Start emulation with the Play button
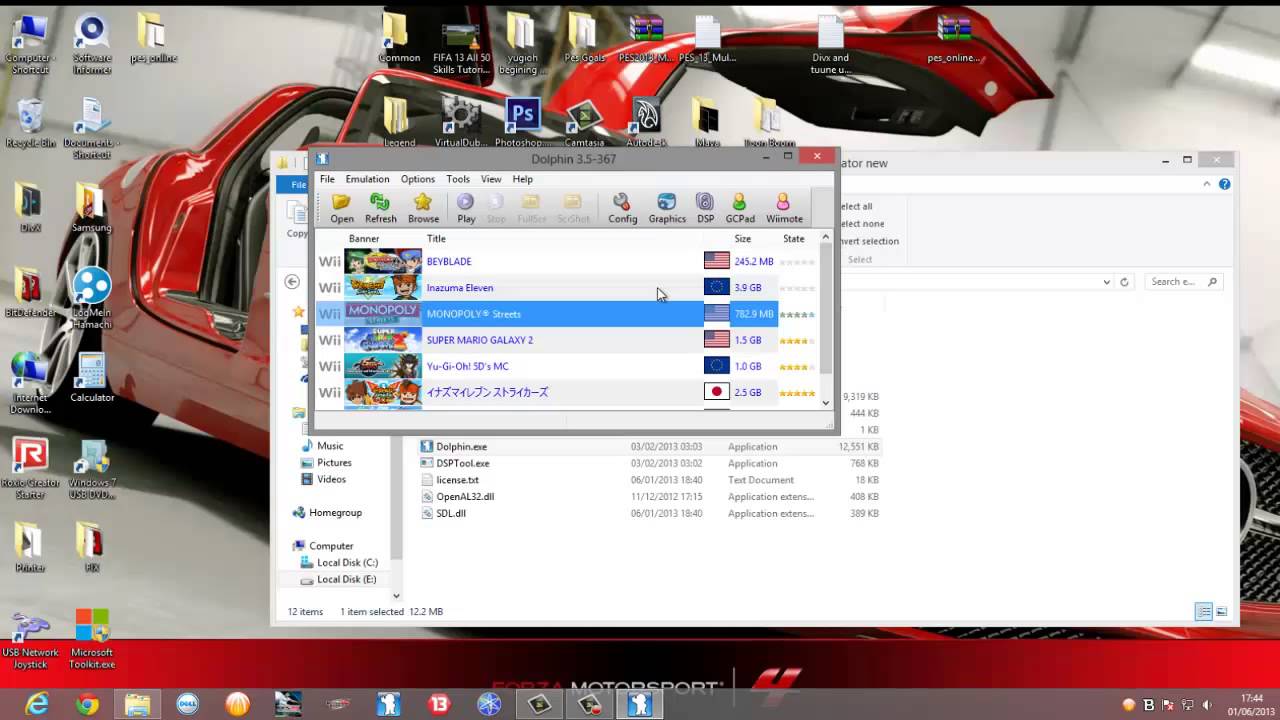The image size is (1280, 720). (466, 209)
